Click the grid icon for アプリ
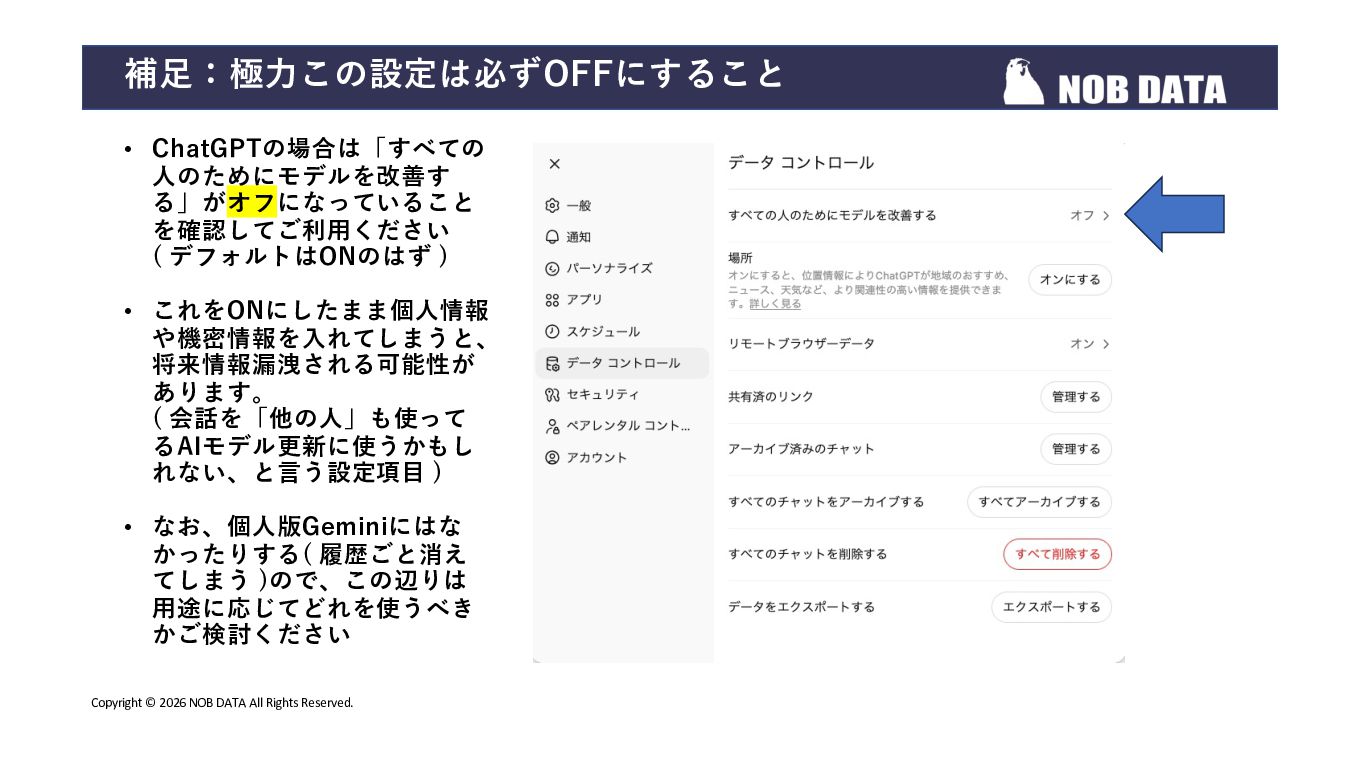 coord(552,300)
